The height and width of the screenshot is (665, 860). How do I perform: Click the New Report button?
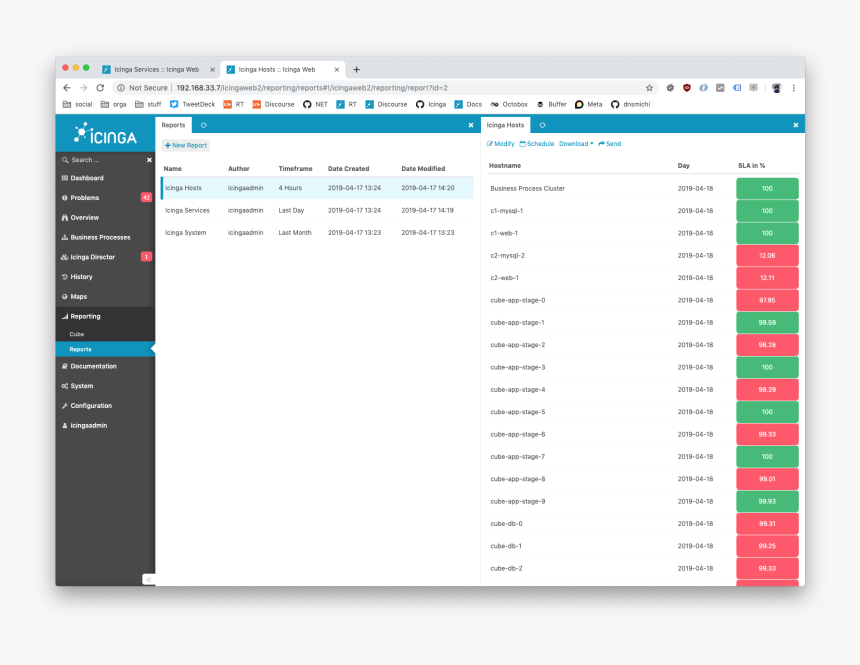click(186, 145)
